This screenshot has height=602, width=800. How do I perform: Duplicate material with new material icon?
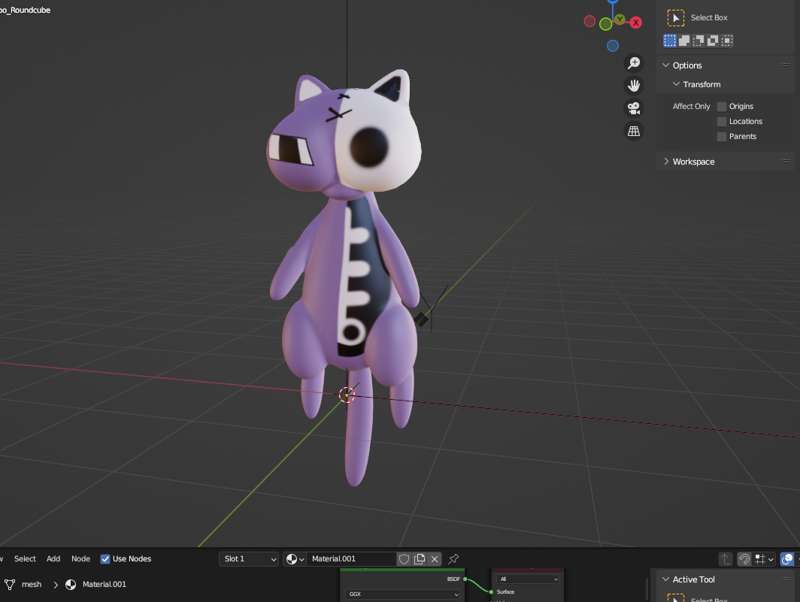[x=419, y=559]
